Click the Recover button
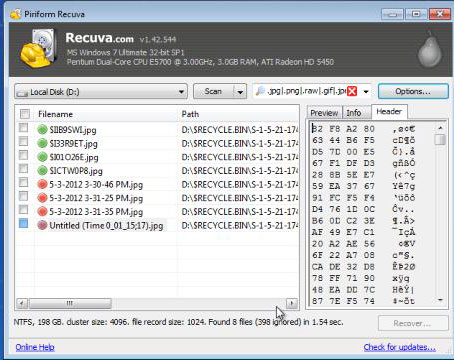Image resolution: width=454 pixels, height=360 pixels. click(x=413, y=323)
